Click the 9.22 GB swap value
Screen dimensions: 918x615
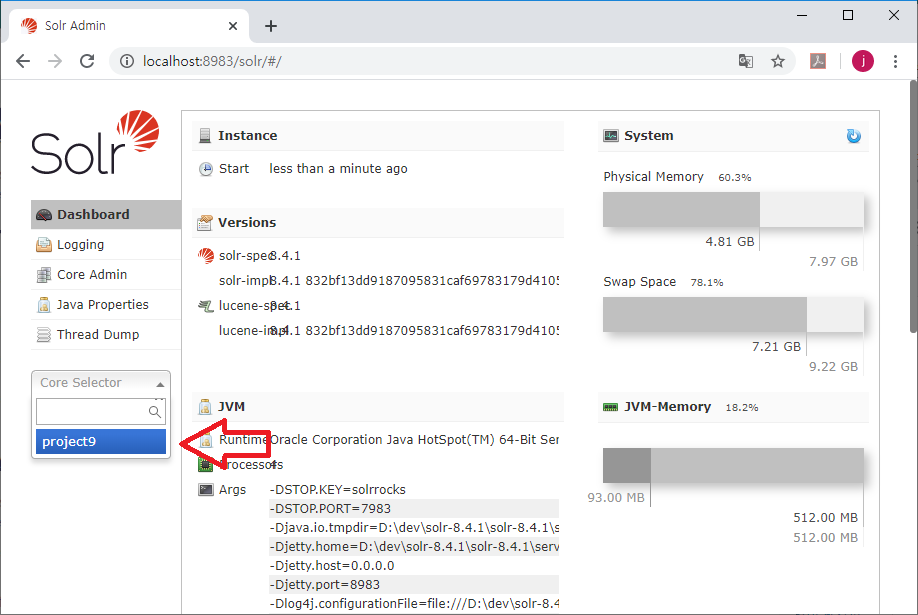[833, 367]
